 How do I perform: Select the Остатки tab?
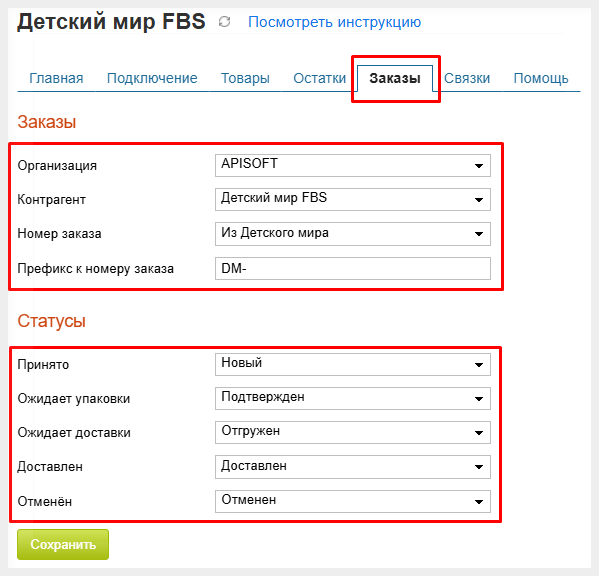tap(319, 78)
